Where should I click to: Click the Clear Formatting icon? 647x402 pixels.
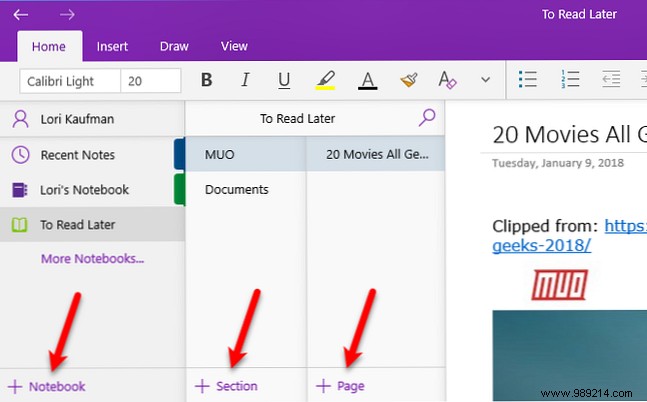(x=447, y=80)
